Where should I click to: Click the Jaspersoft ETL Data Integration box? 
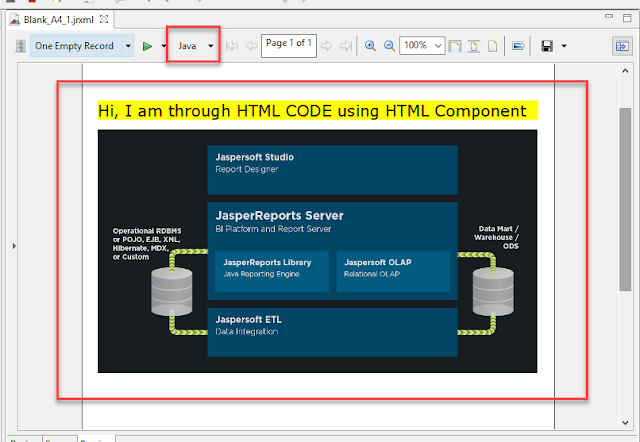click(332, 332)
